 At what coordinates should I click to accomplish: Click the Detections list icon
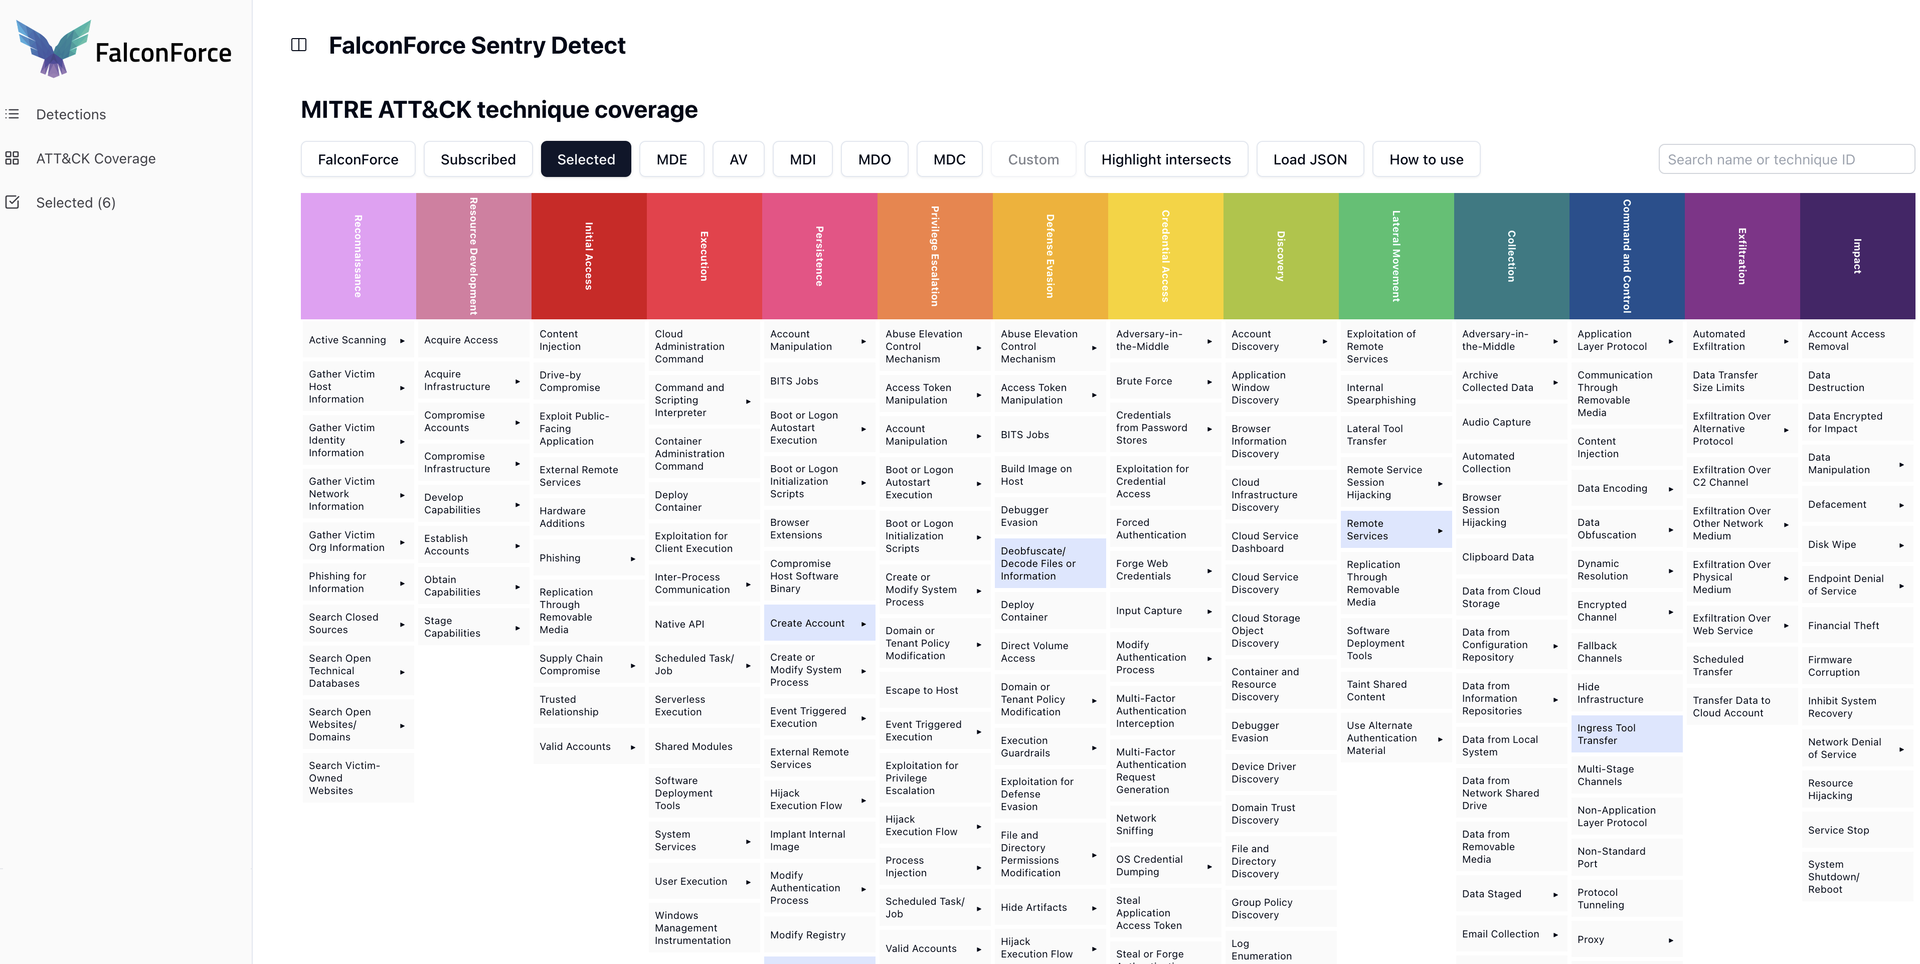[x=13, y=114]
